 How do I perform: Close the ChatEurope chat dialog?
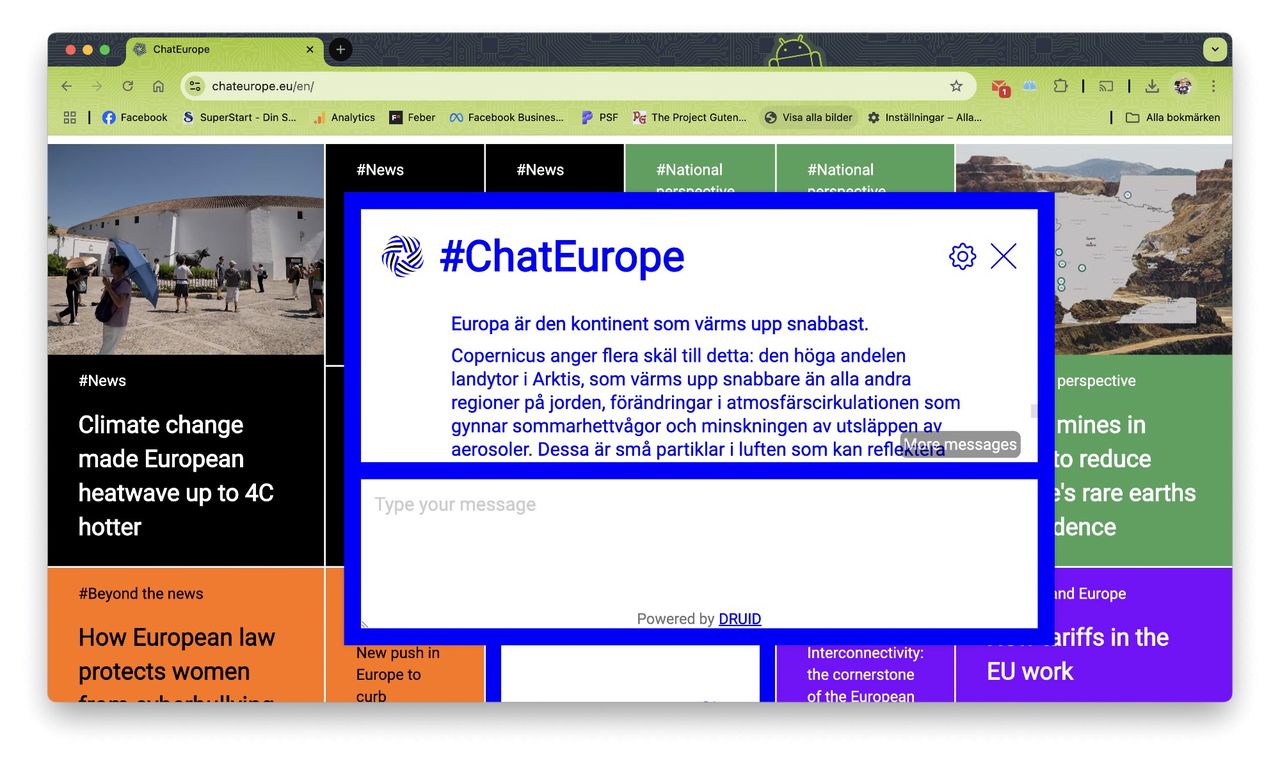1003,256
